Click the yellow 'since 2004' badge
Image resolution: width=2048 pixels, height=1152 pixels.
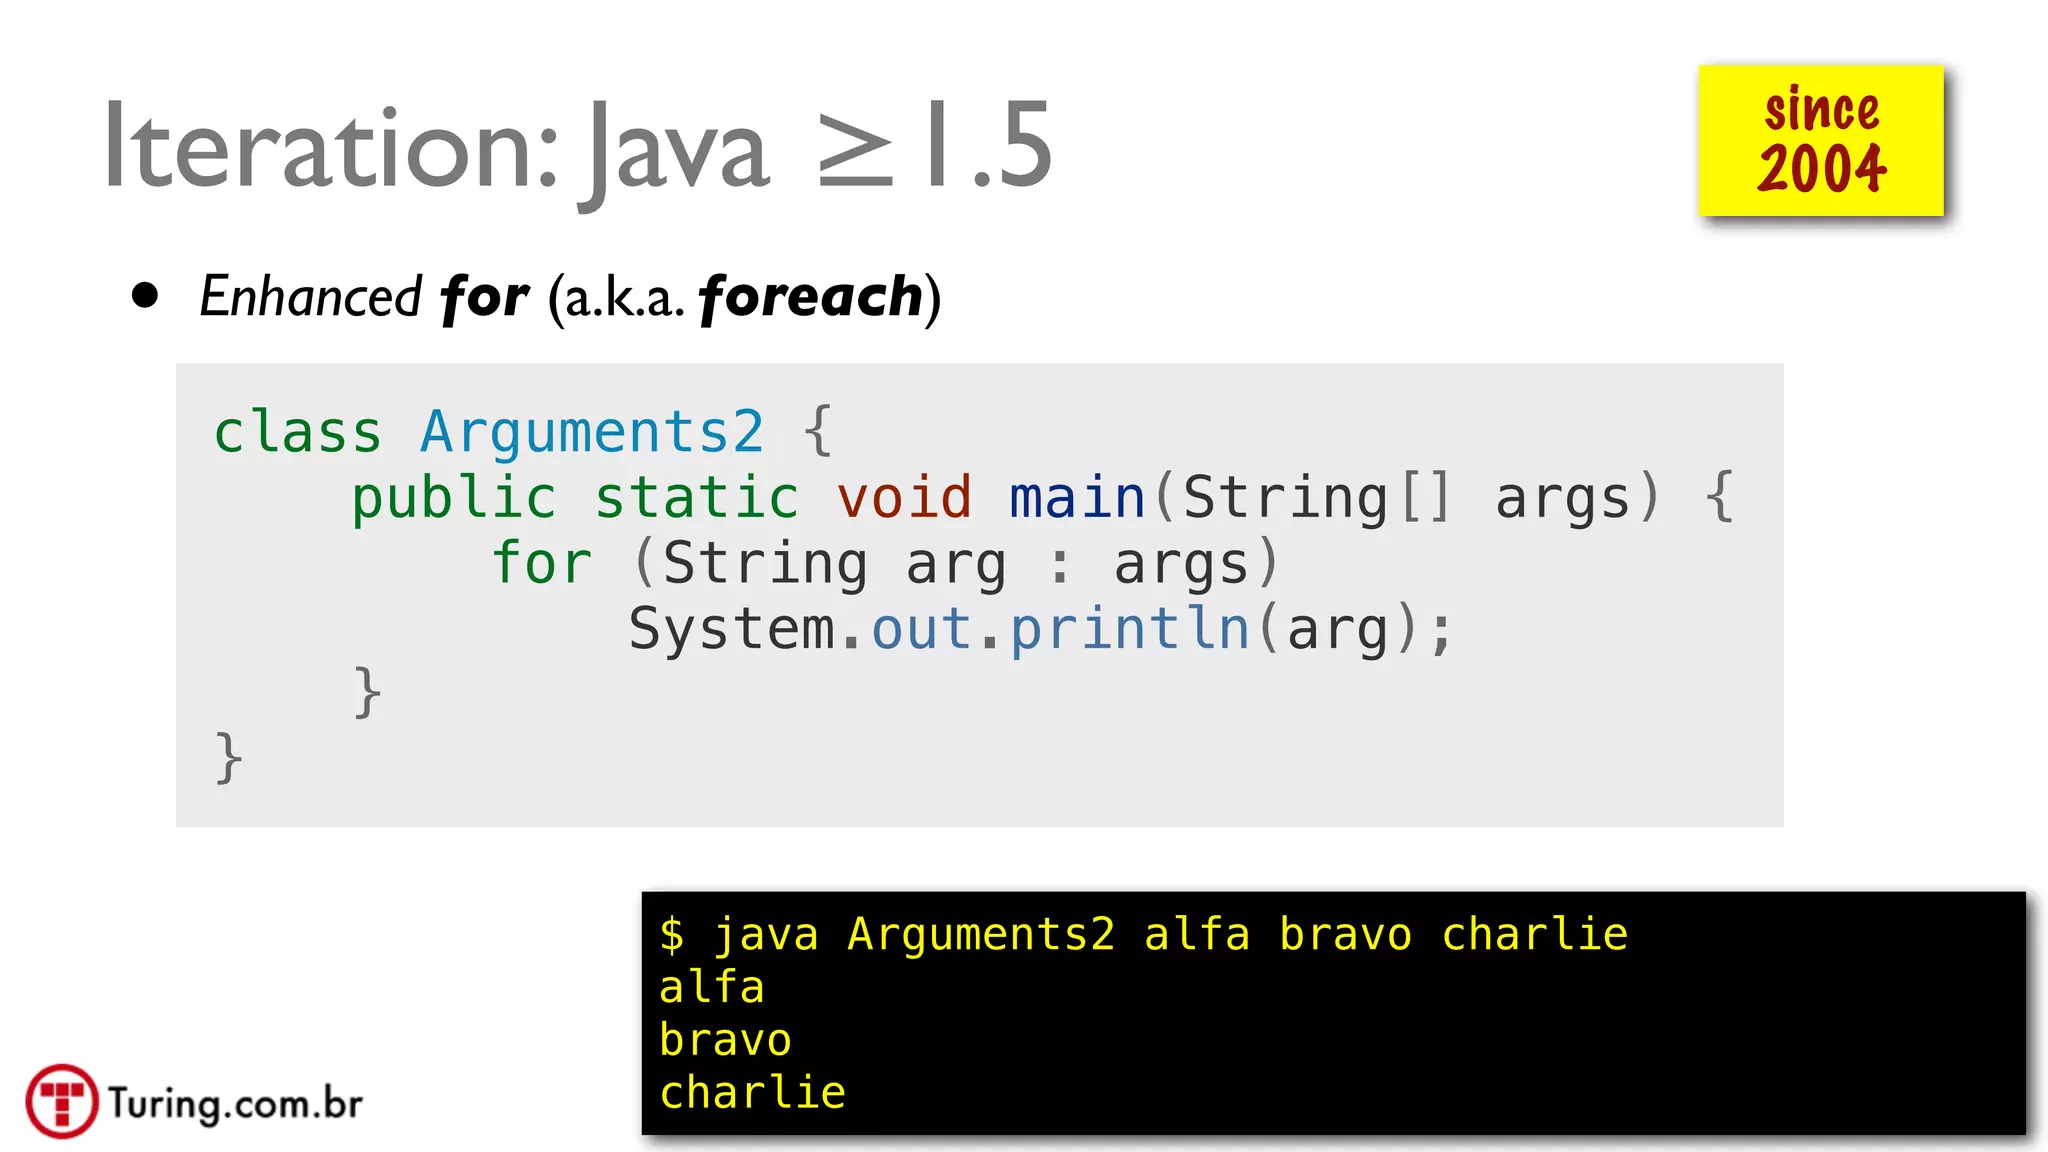1821,141
